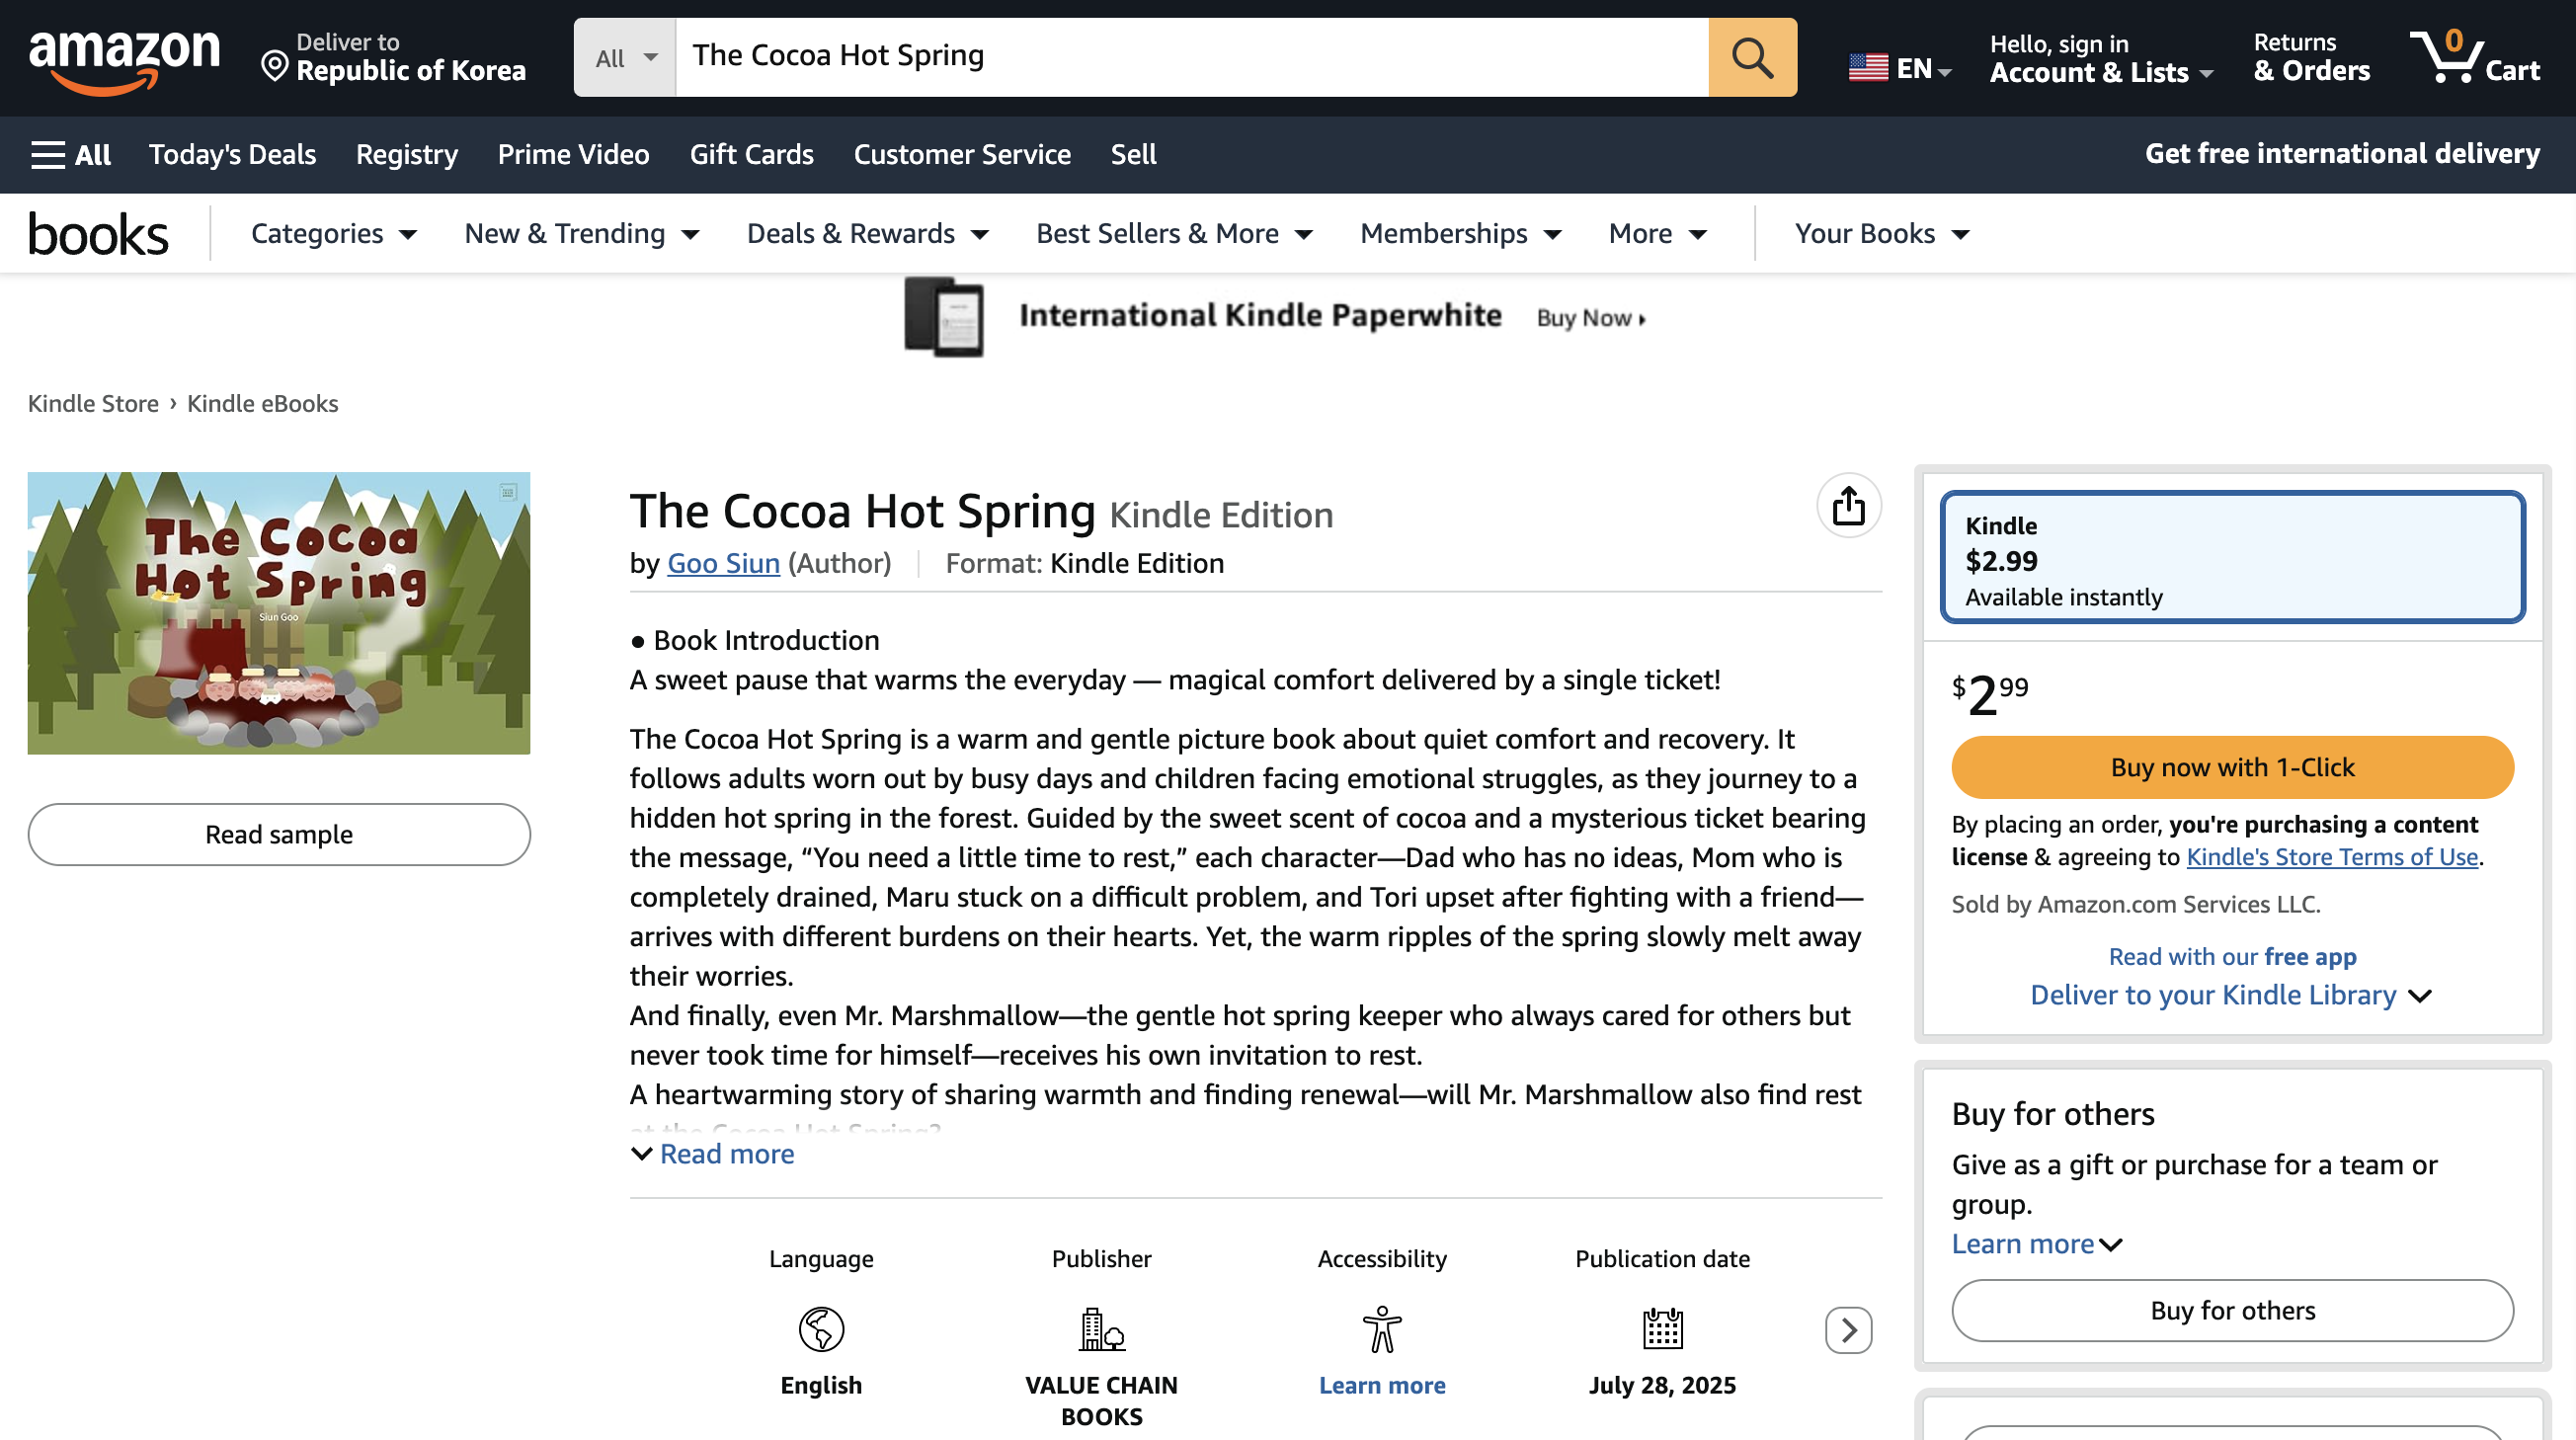Click the Read sample button
The height and width of the screenshot is (1440, 2576).
click(279, 834)
